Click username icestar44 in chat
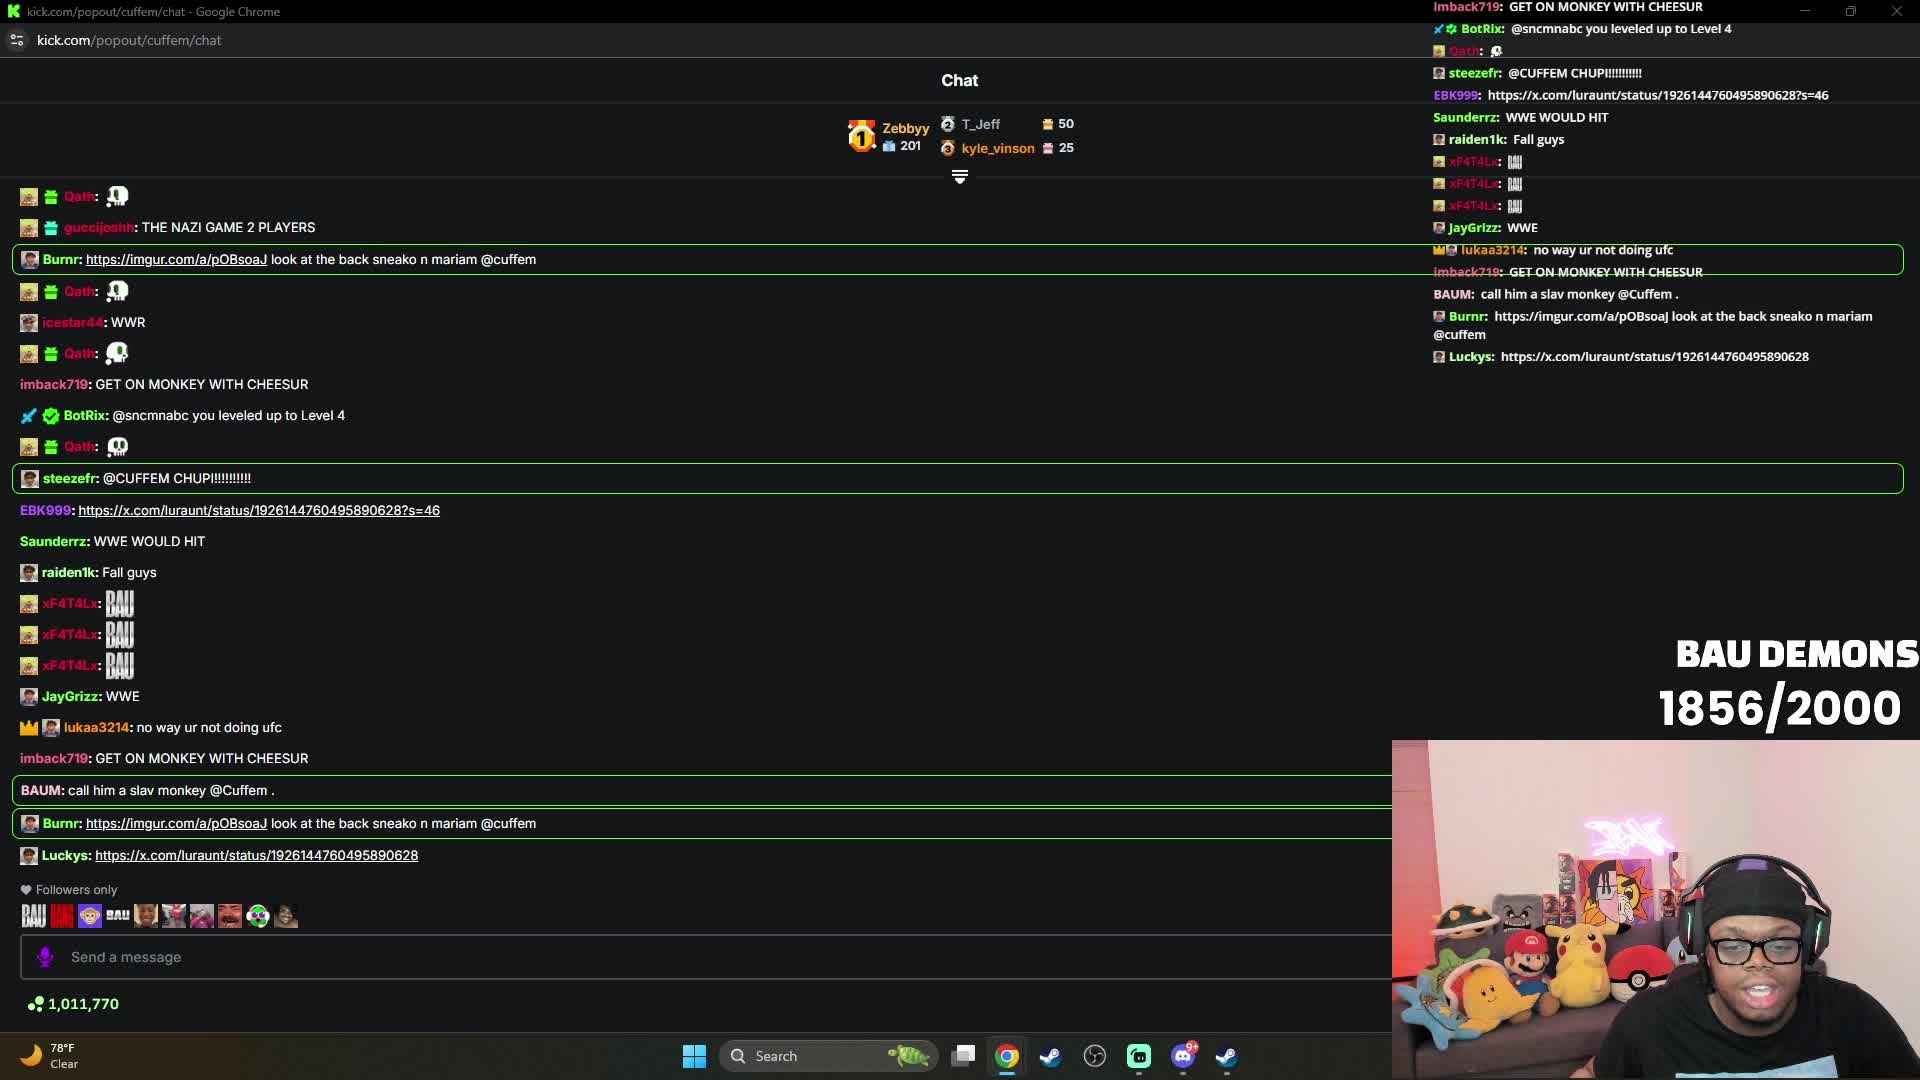1920x1080 pixels. point(72,322)
